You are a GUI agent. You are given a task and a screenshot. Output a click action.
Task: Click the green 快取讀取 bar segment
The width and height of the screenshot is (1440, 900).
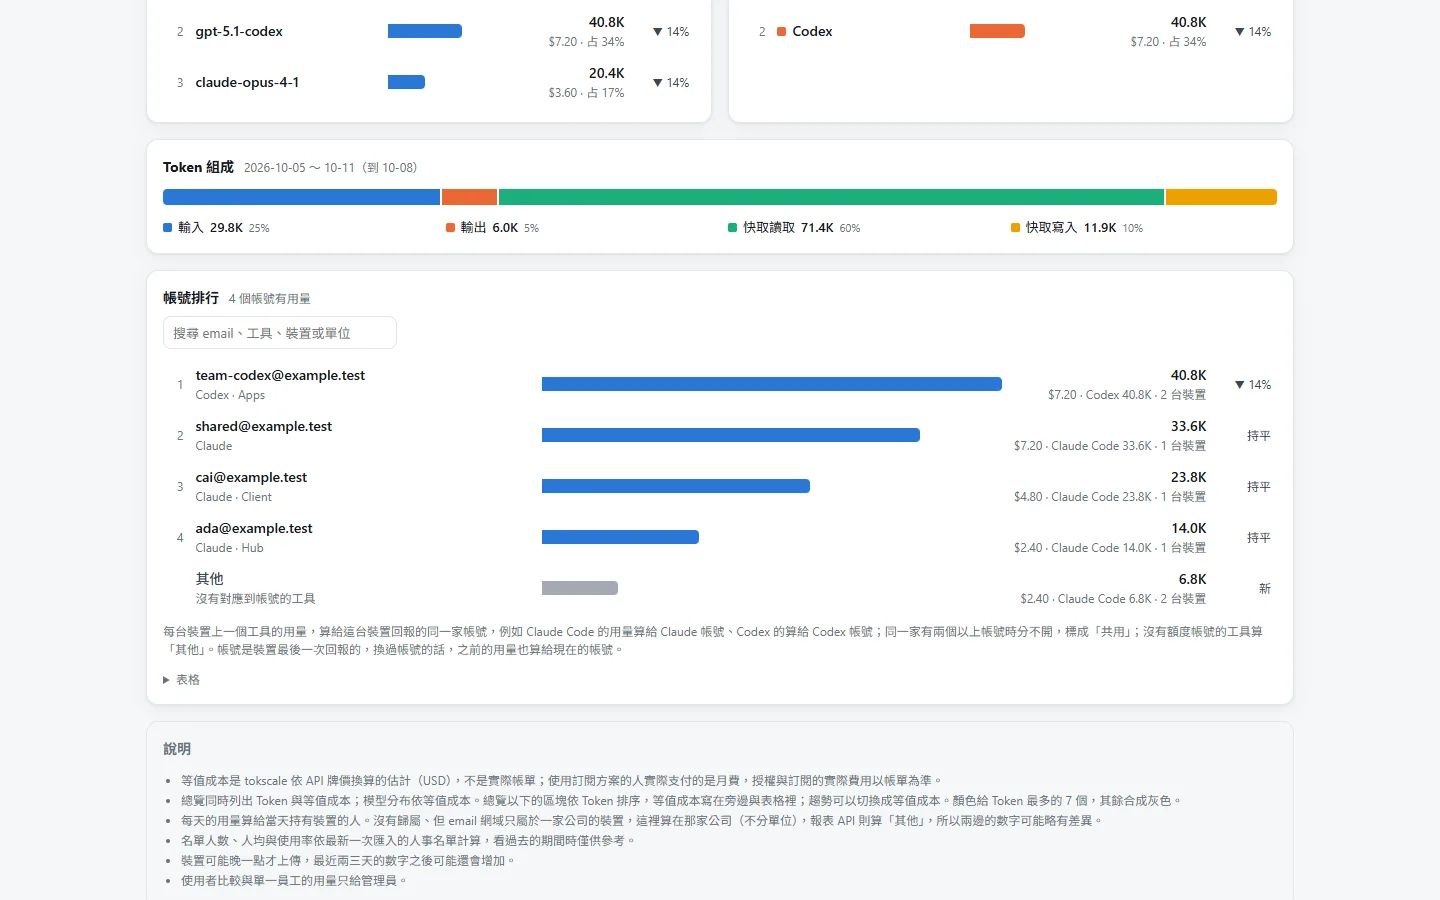831,197
